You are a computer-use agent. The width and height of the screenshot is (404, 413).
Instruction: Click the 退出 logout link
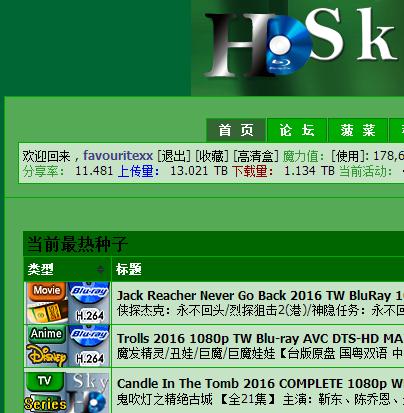click(174, 156)
